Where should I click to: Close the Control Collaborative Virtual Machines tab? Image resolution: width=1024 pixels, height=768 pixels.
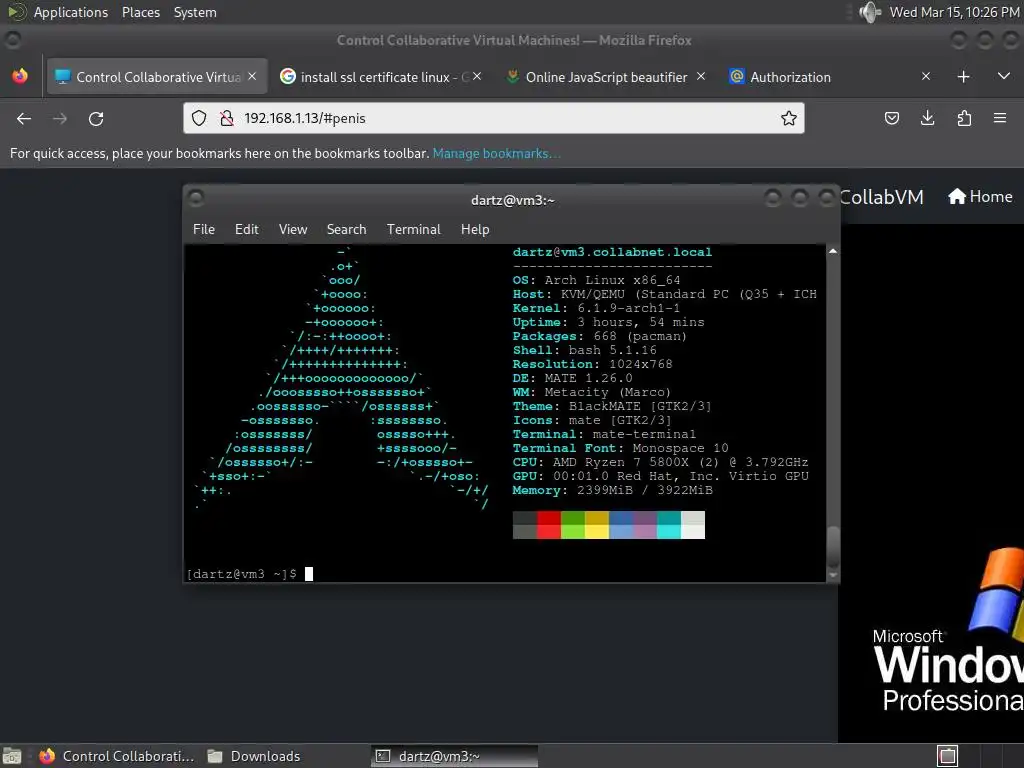(x=252, y=76)
